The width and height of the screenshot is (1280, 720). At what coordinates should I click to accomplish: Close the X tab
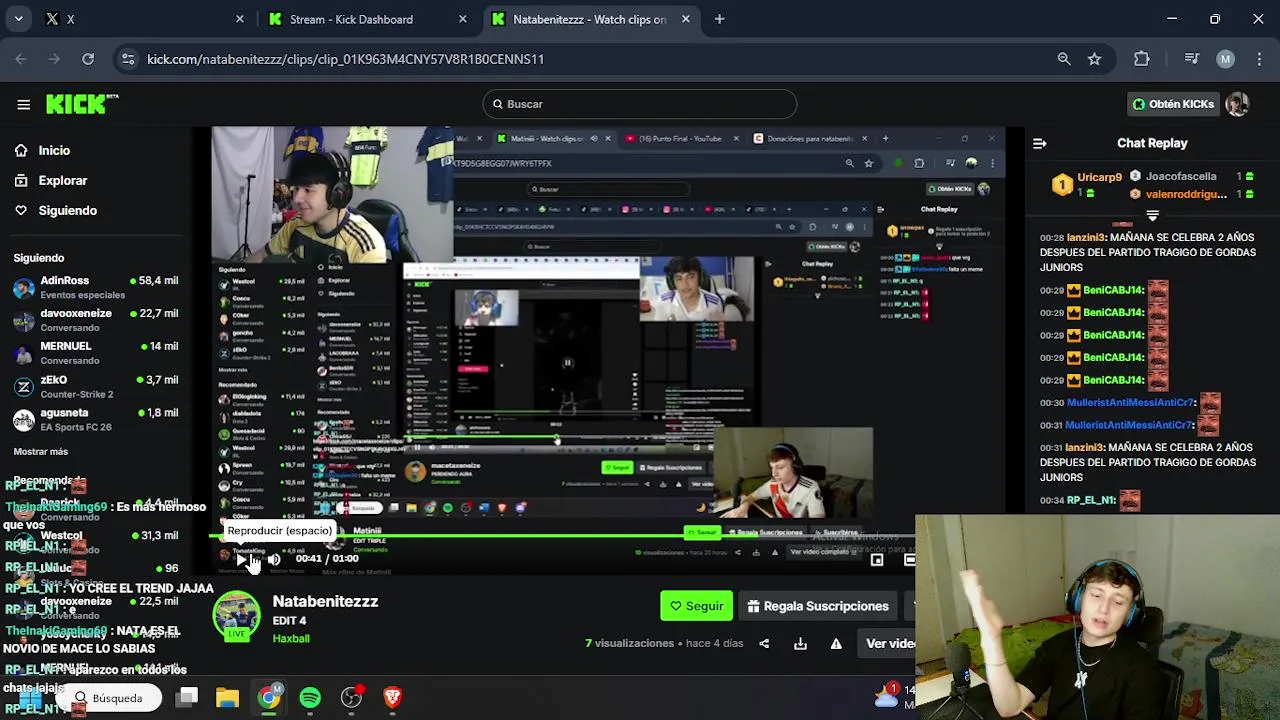pos(239,19)
